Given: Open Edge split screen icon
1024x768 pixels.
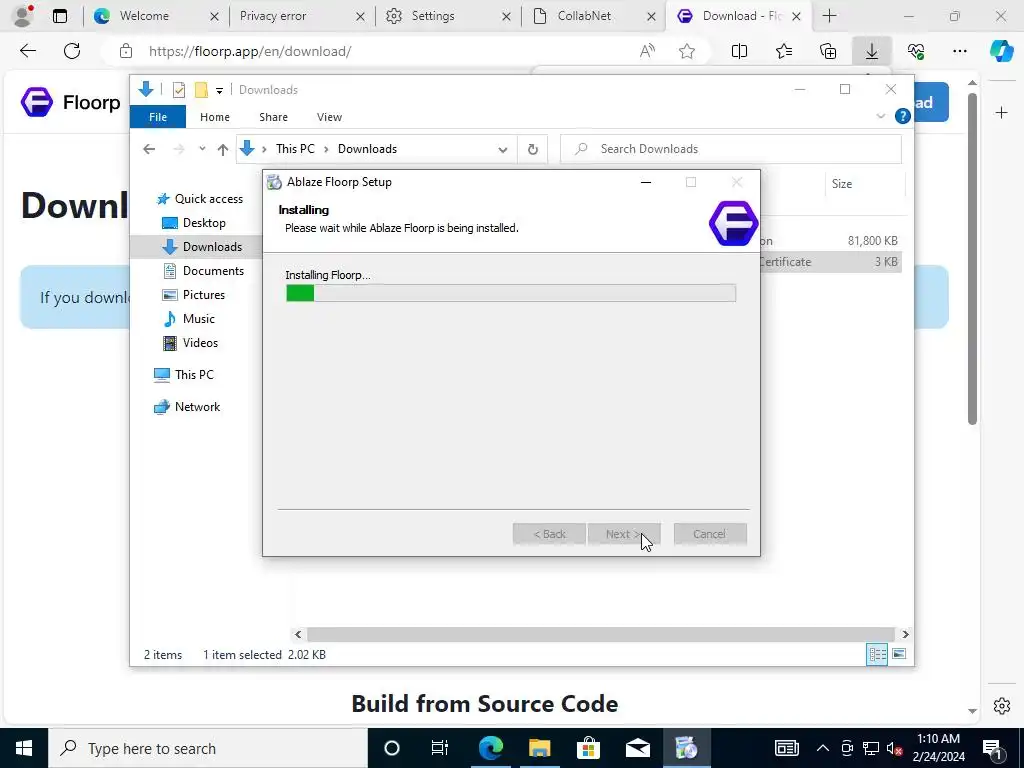Looking at the screenshot, I should (739, 51).
